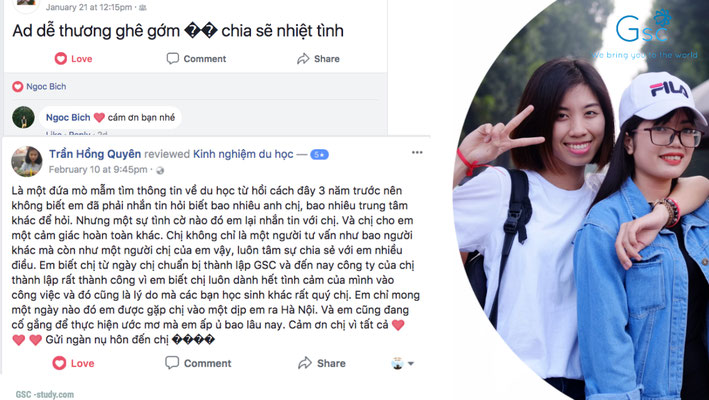The image size is (709, 400).
Task: Expand the profile selector dropdown beside Share
Action: click(x=402, y=363)
